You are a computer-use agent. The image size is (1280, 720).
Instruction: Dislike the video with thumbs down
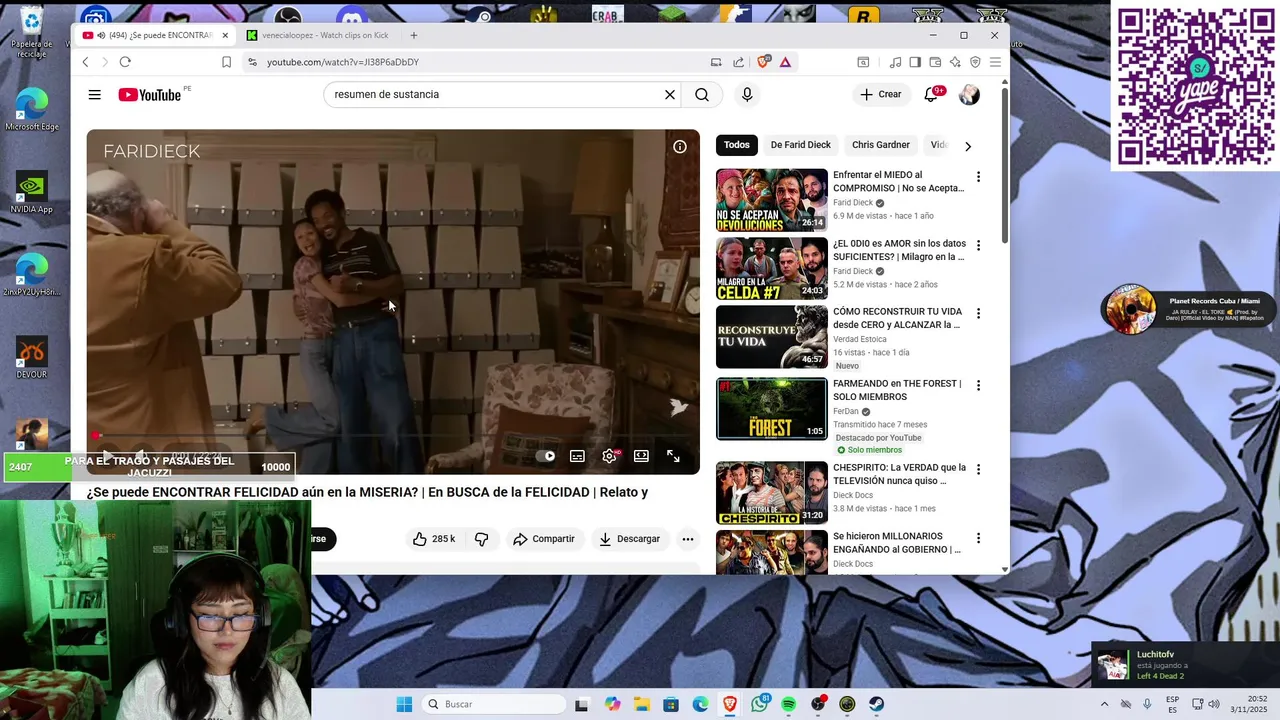point(481,539)
